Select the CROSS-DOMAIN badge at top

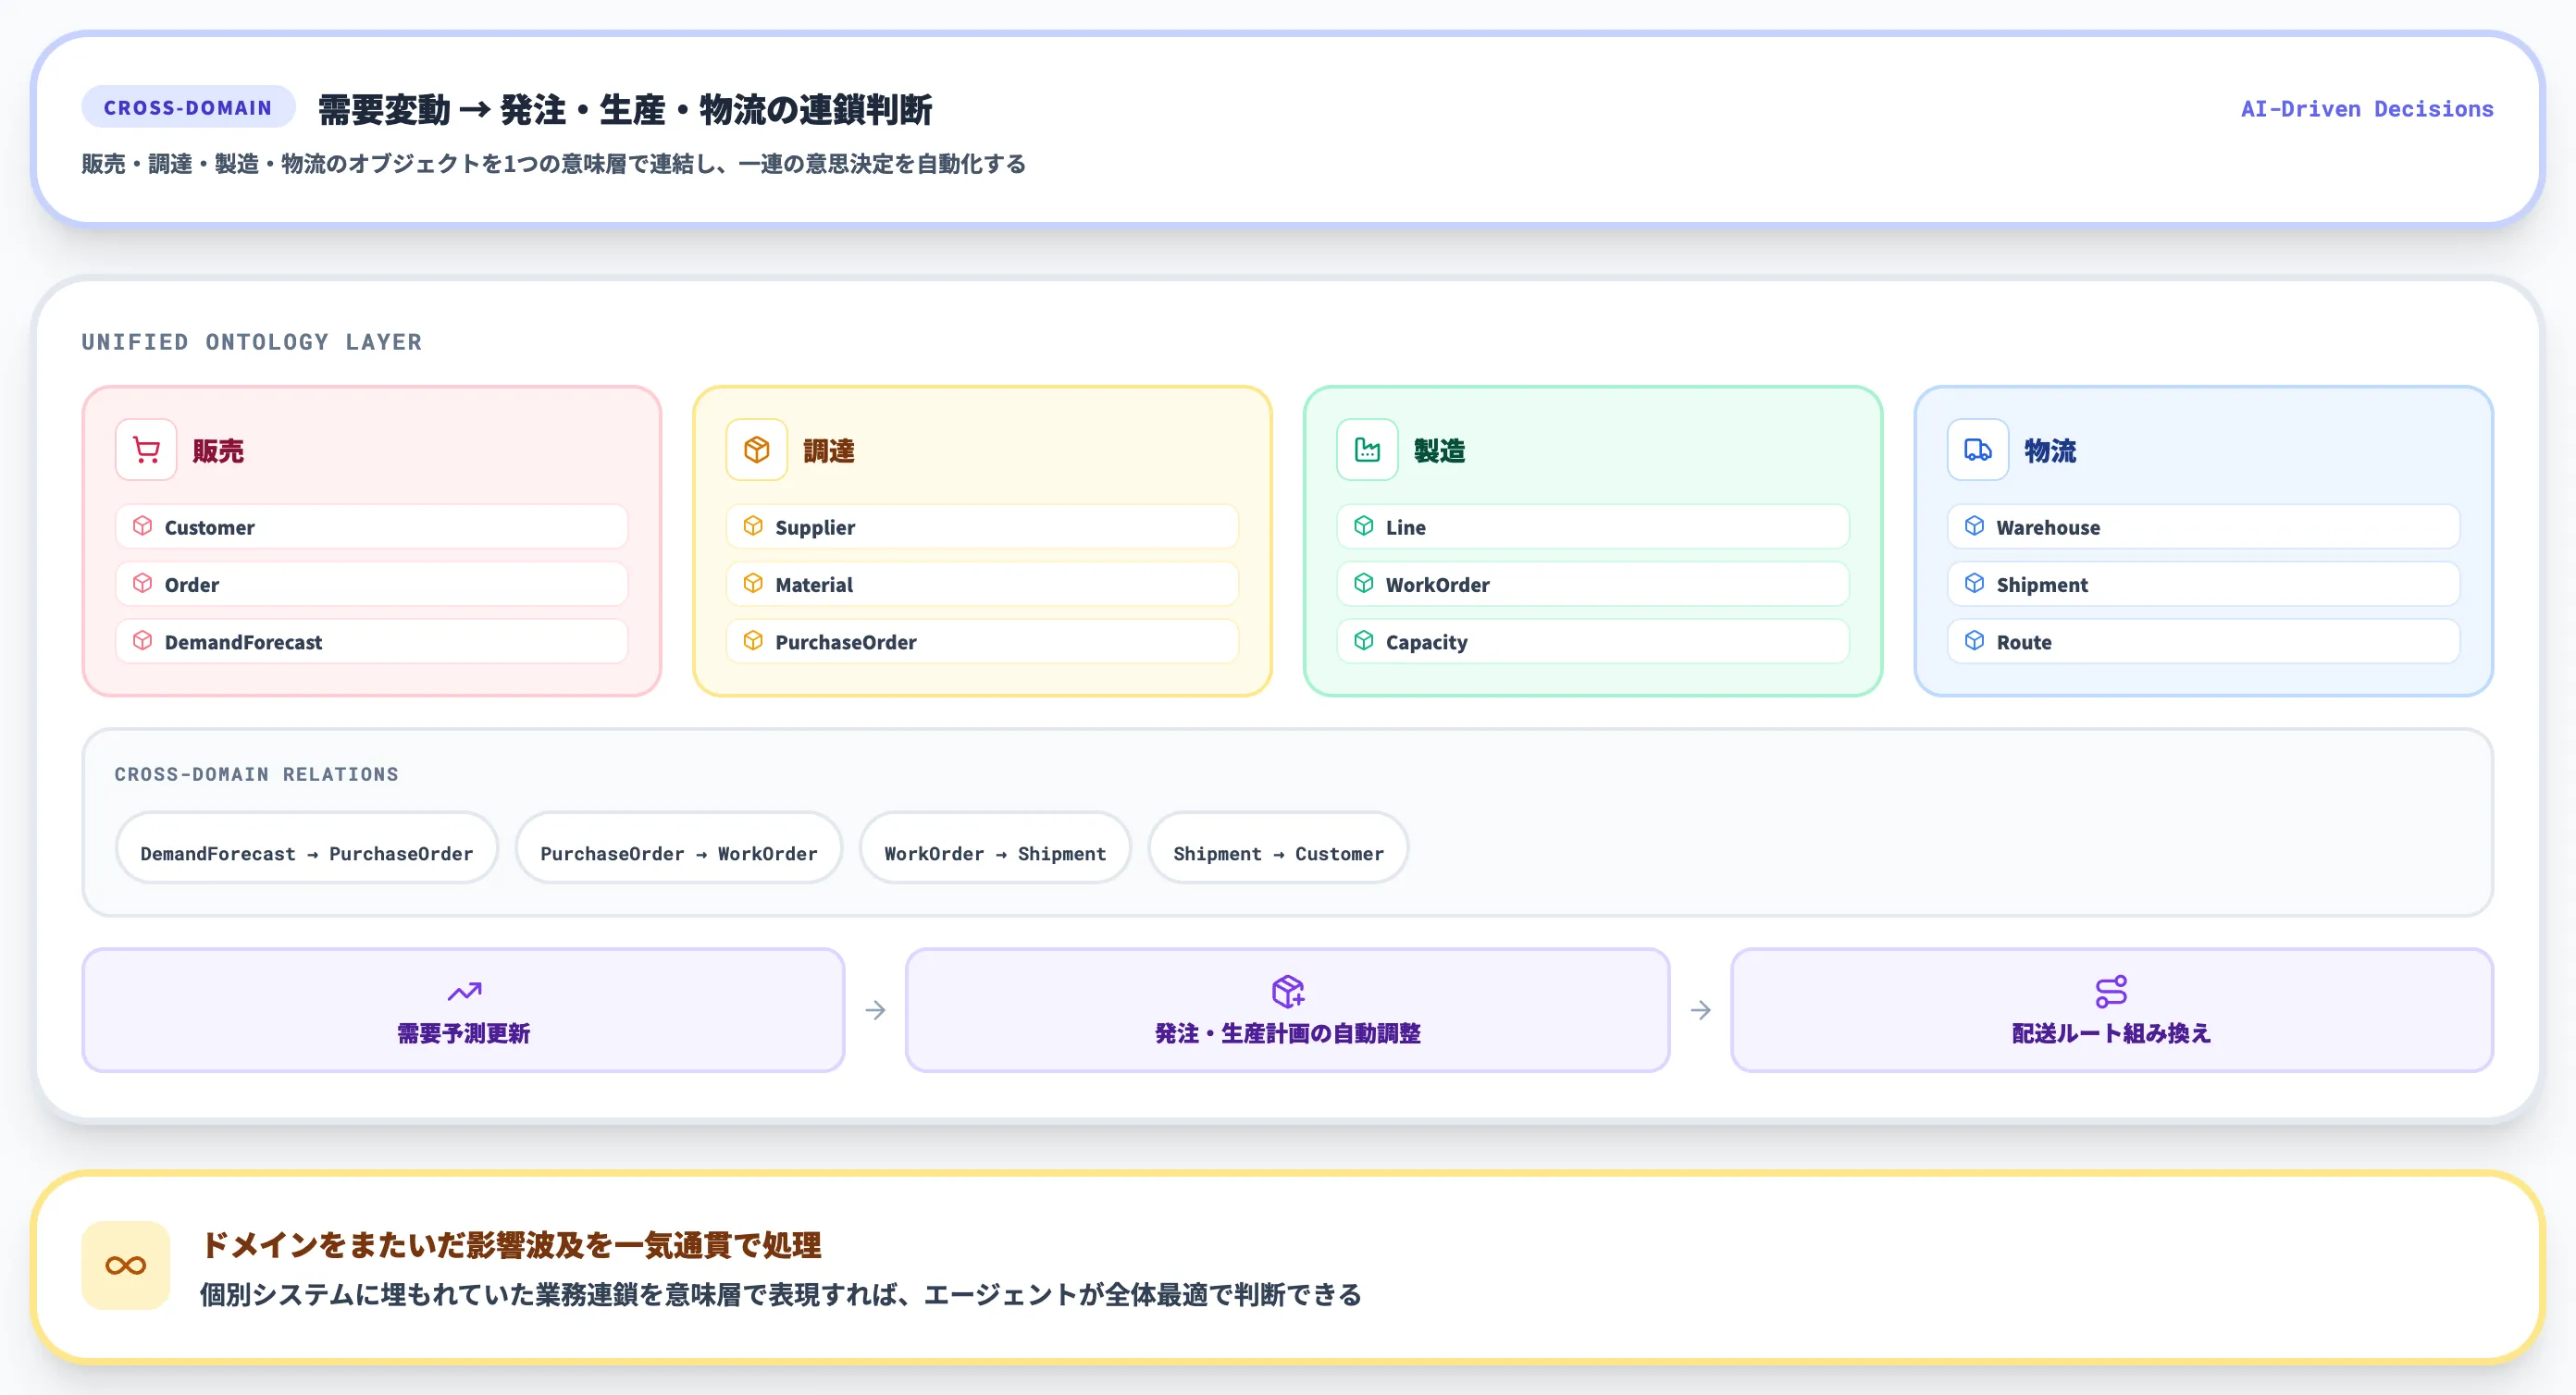pyautogui.click(x=187, y=106)
